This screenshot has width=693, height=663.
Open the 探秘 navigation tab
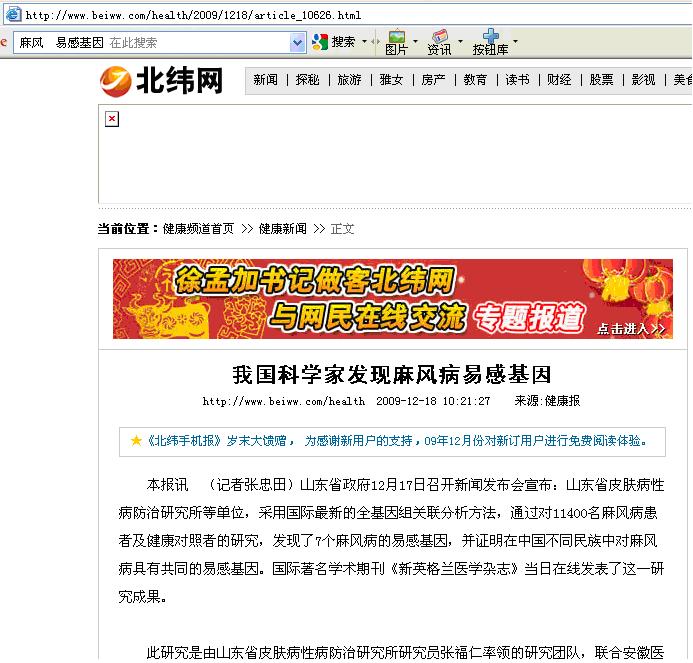[x=307, y=80]
